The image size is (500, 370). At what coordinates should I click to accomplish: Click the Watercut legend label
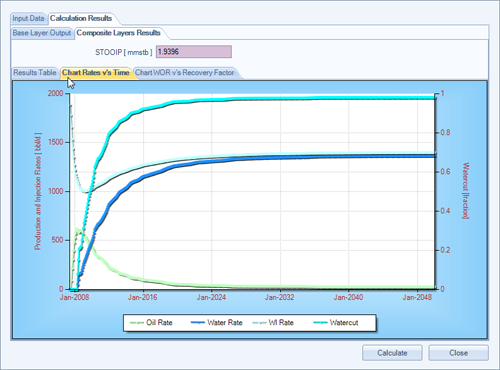point(344,323)
